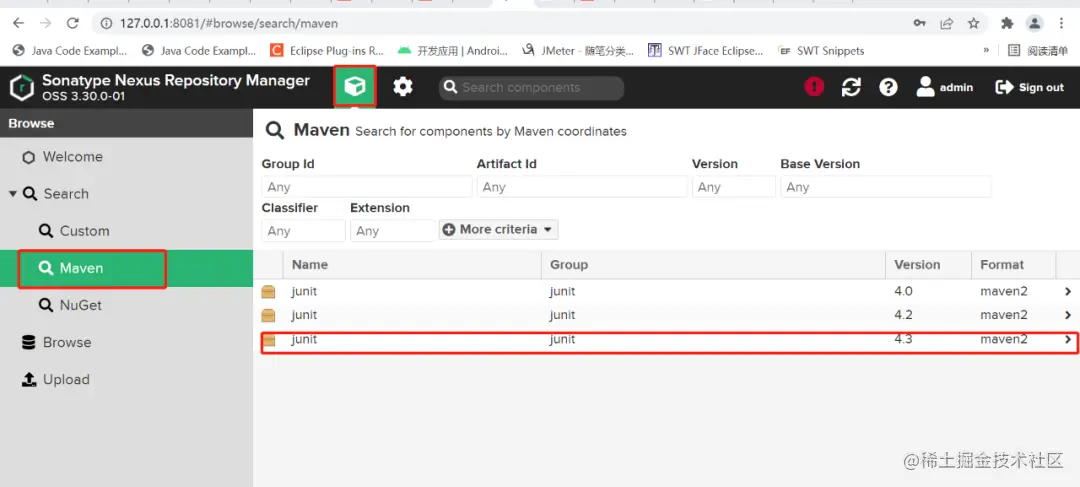The height and width of the screenshot is (487, 1080).
Task: Sort by the Format column header
Action: [x=1013, y=265]
